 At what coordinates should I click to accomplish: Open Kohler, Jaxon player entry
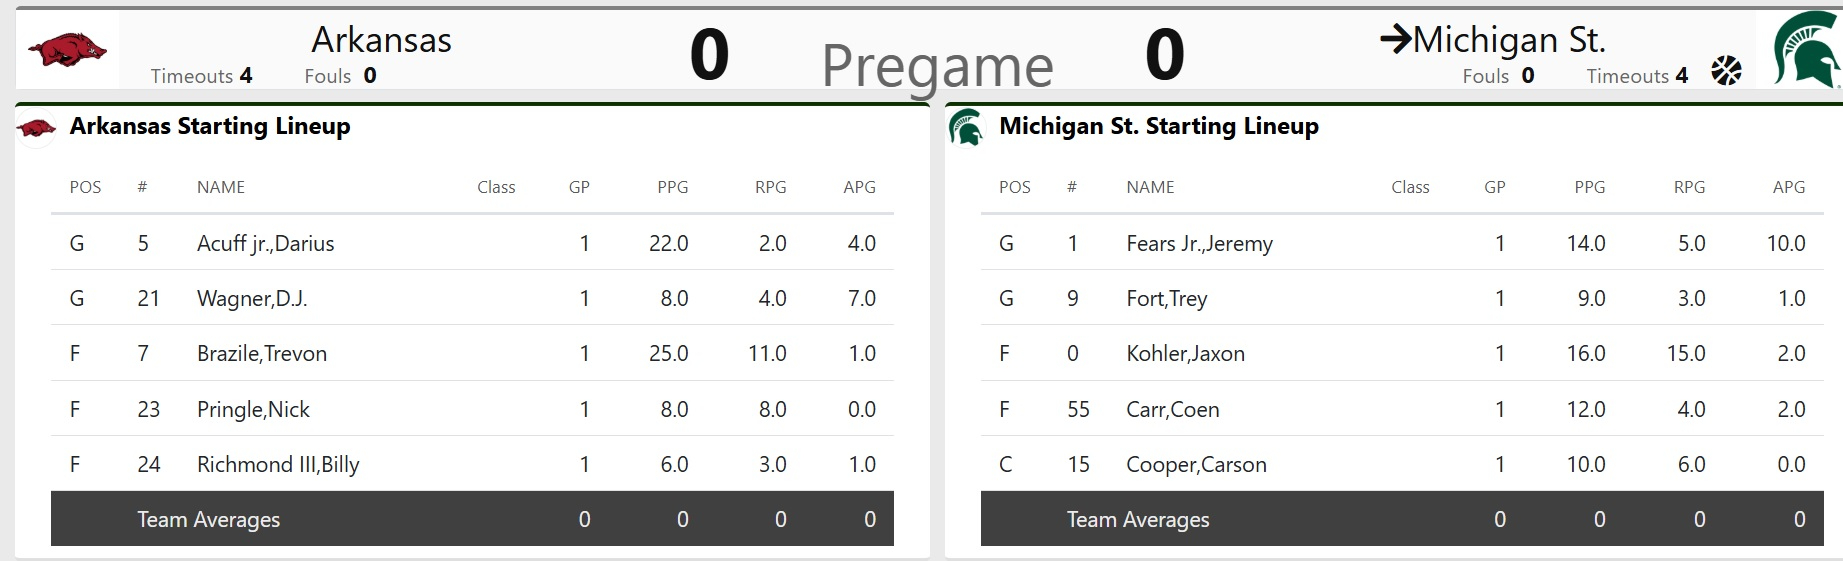[1185, 354]
